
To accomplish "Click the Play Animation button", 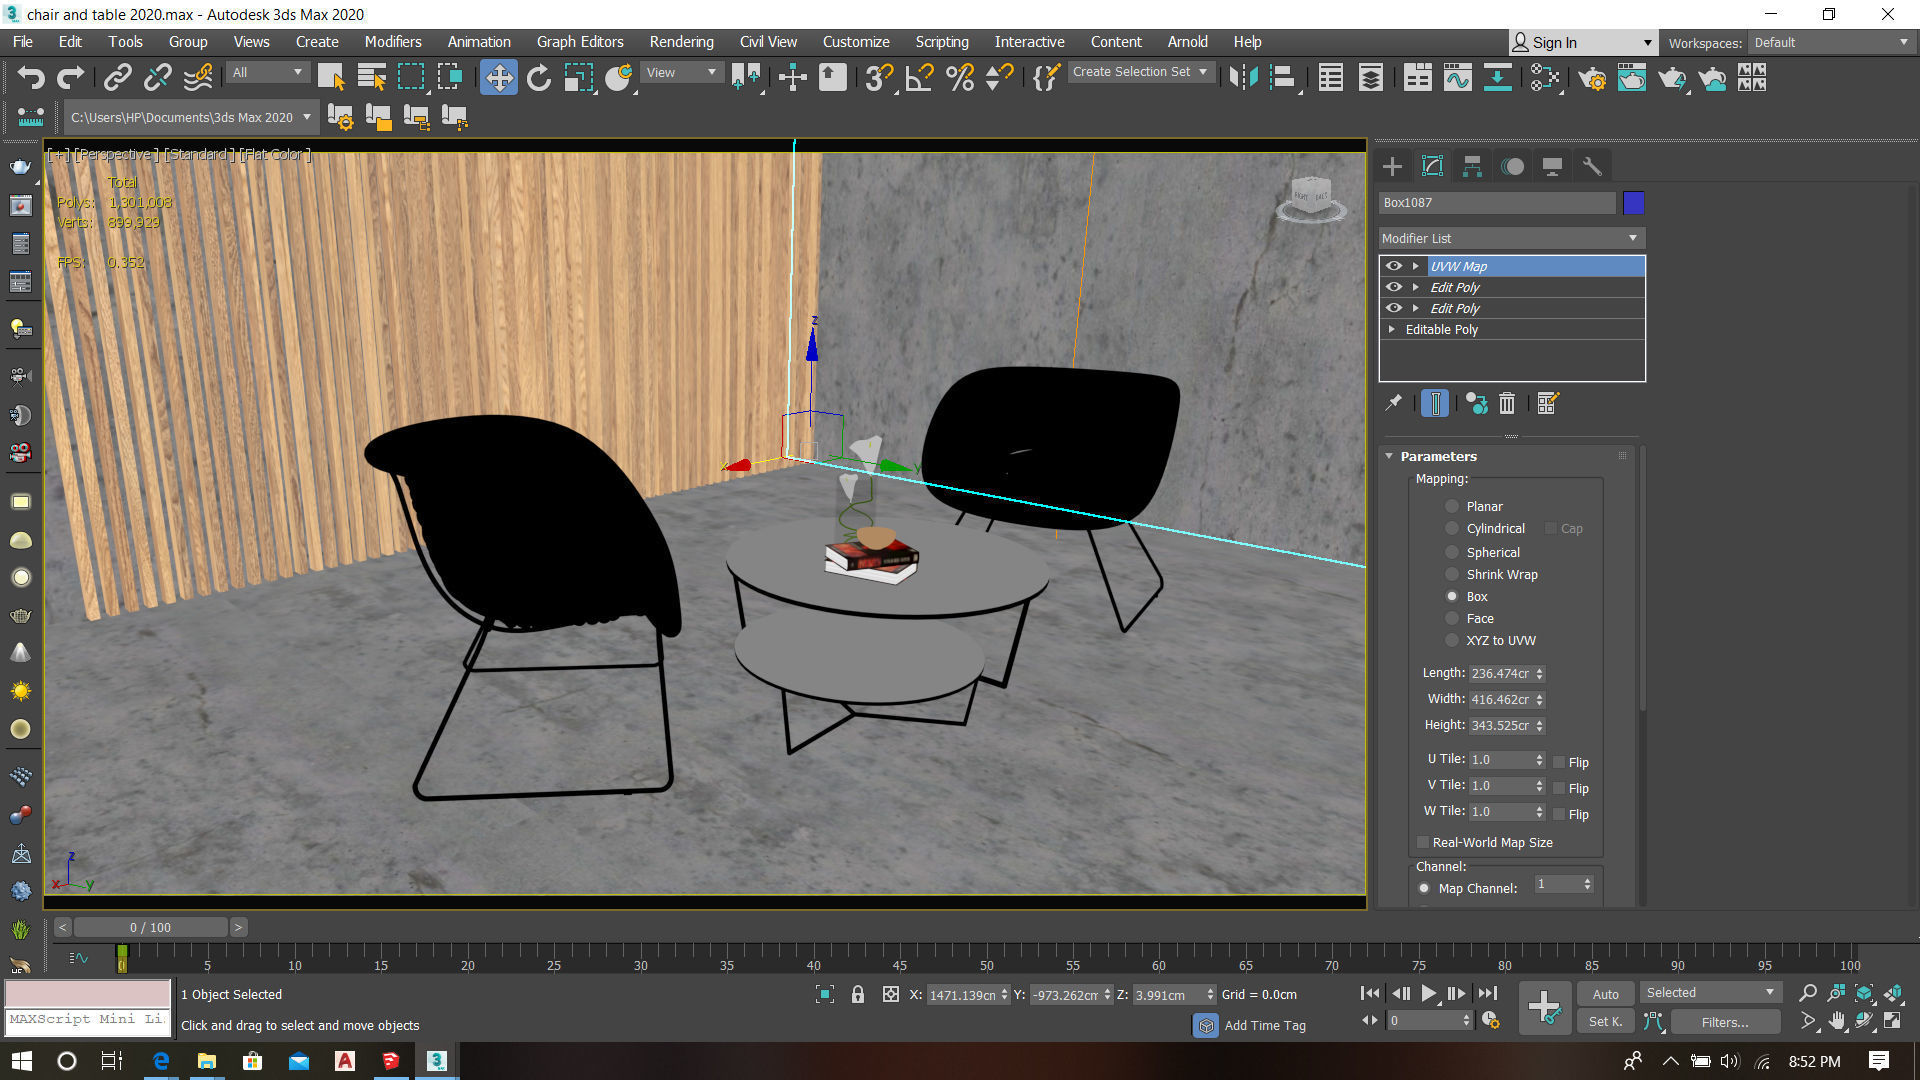I will (1429, 993).
